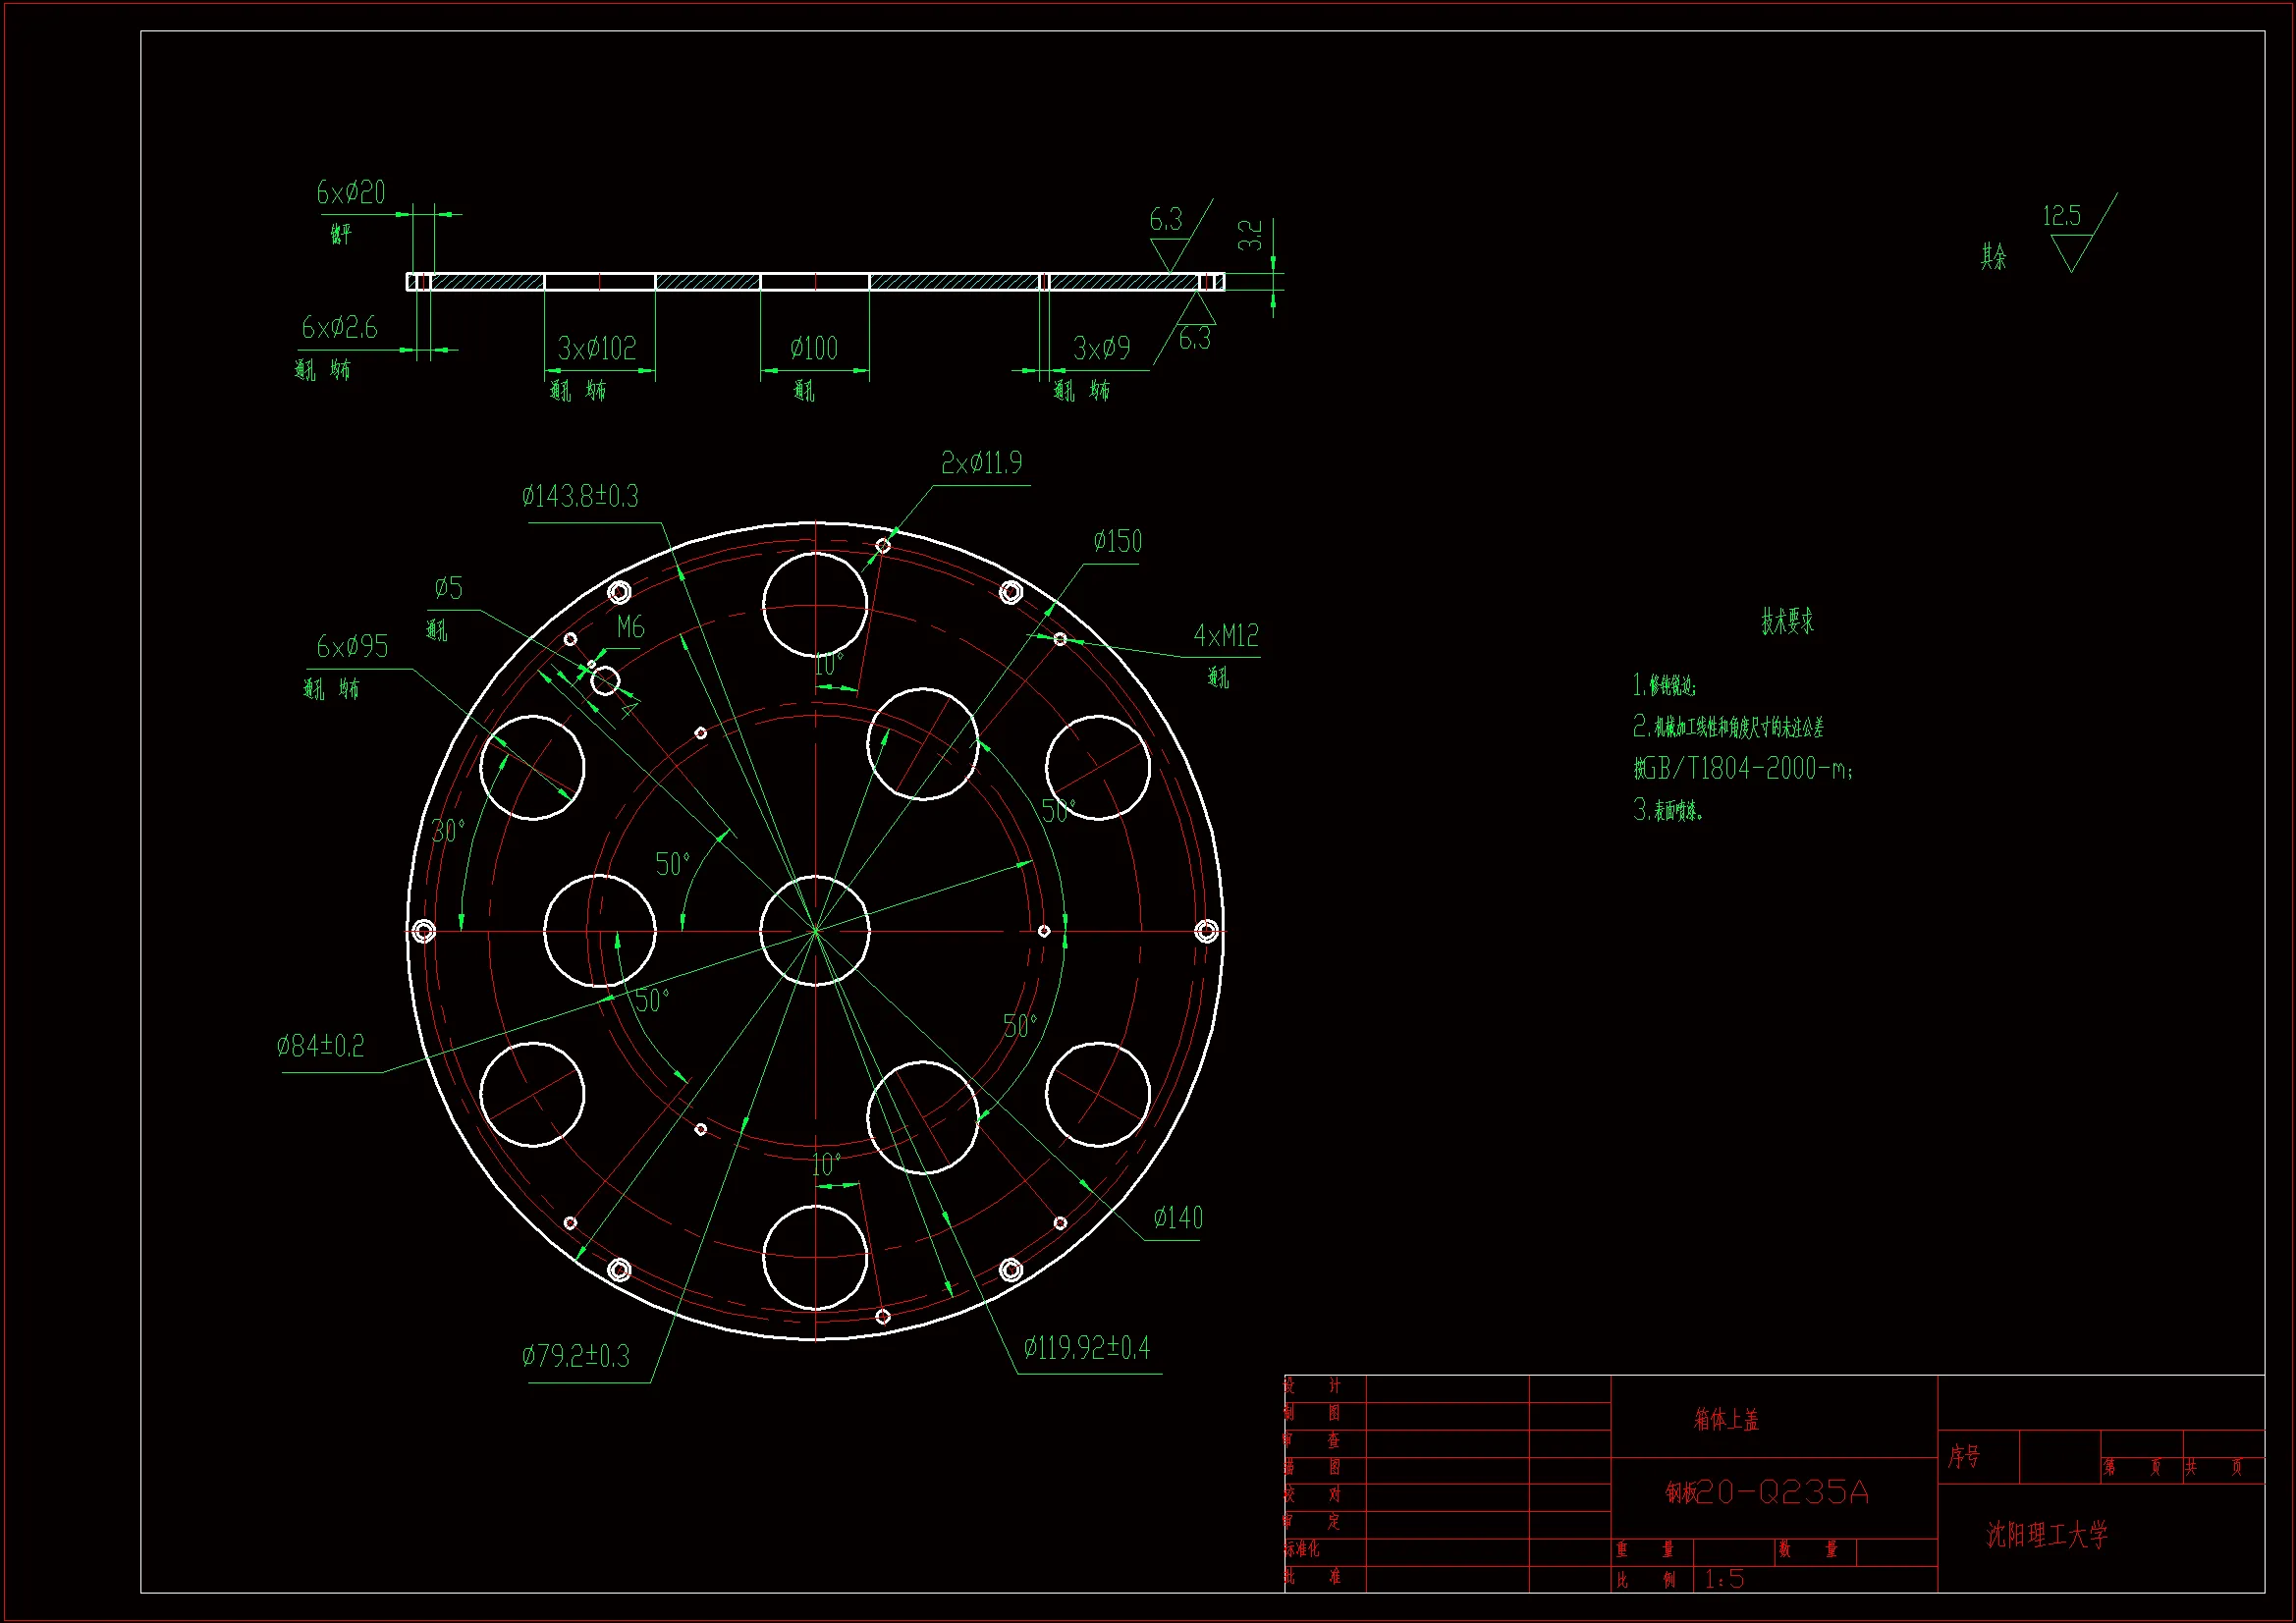This screenshot has height=1623, width=2296.
Task: Select the ø84±0.2 dimension label
Action: [x=321, y=1046]
